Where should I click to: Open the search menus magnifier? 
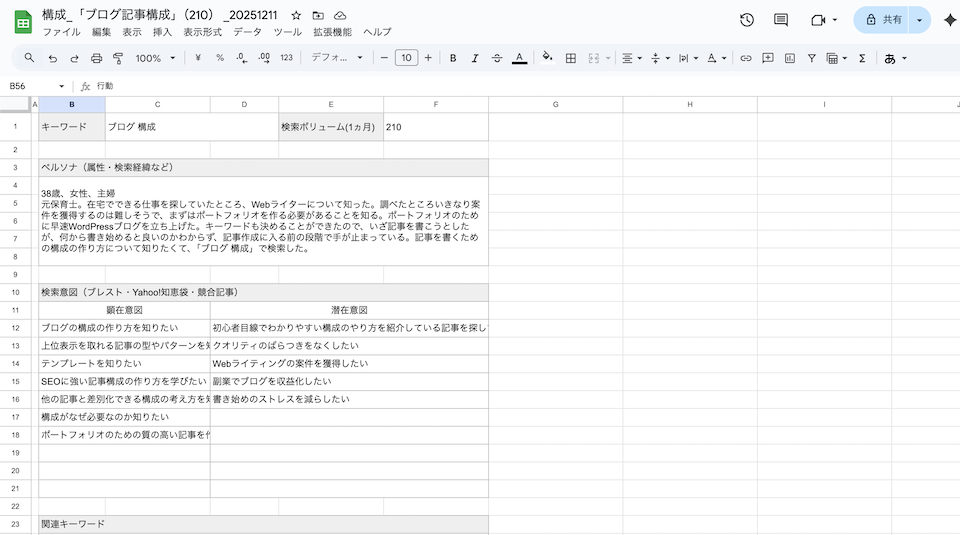[29, 58]
